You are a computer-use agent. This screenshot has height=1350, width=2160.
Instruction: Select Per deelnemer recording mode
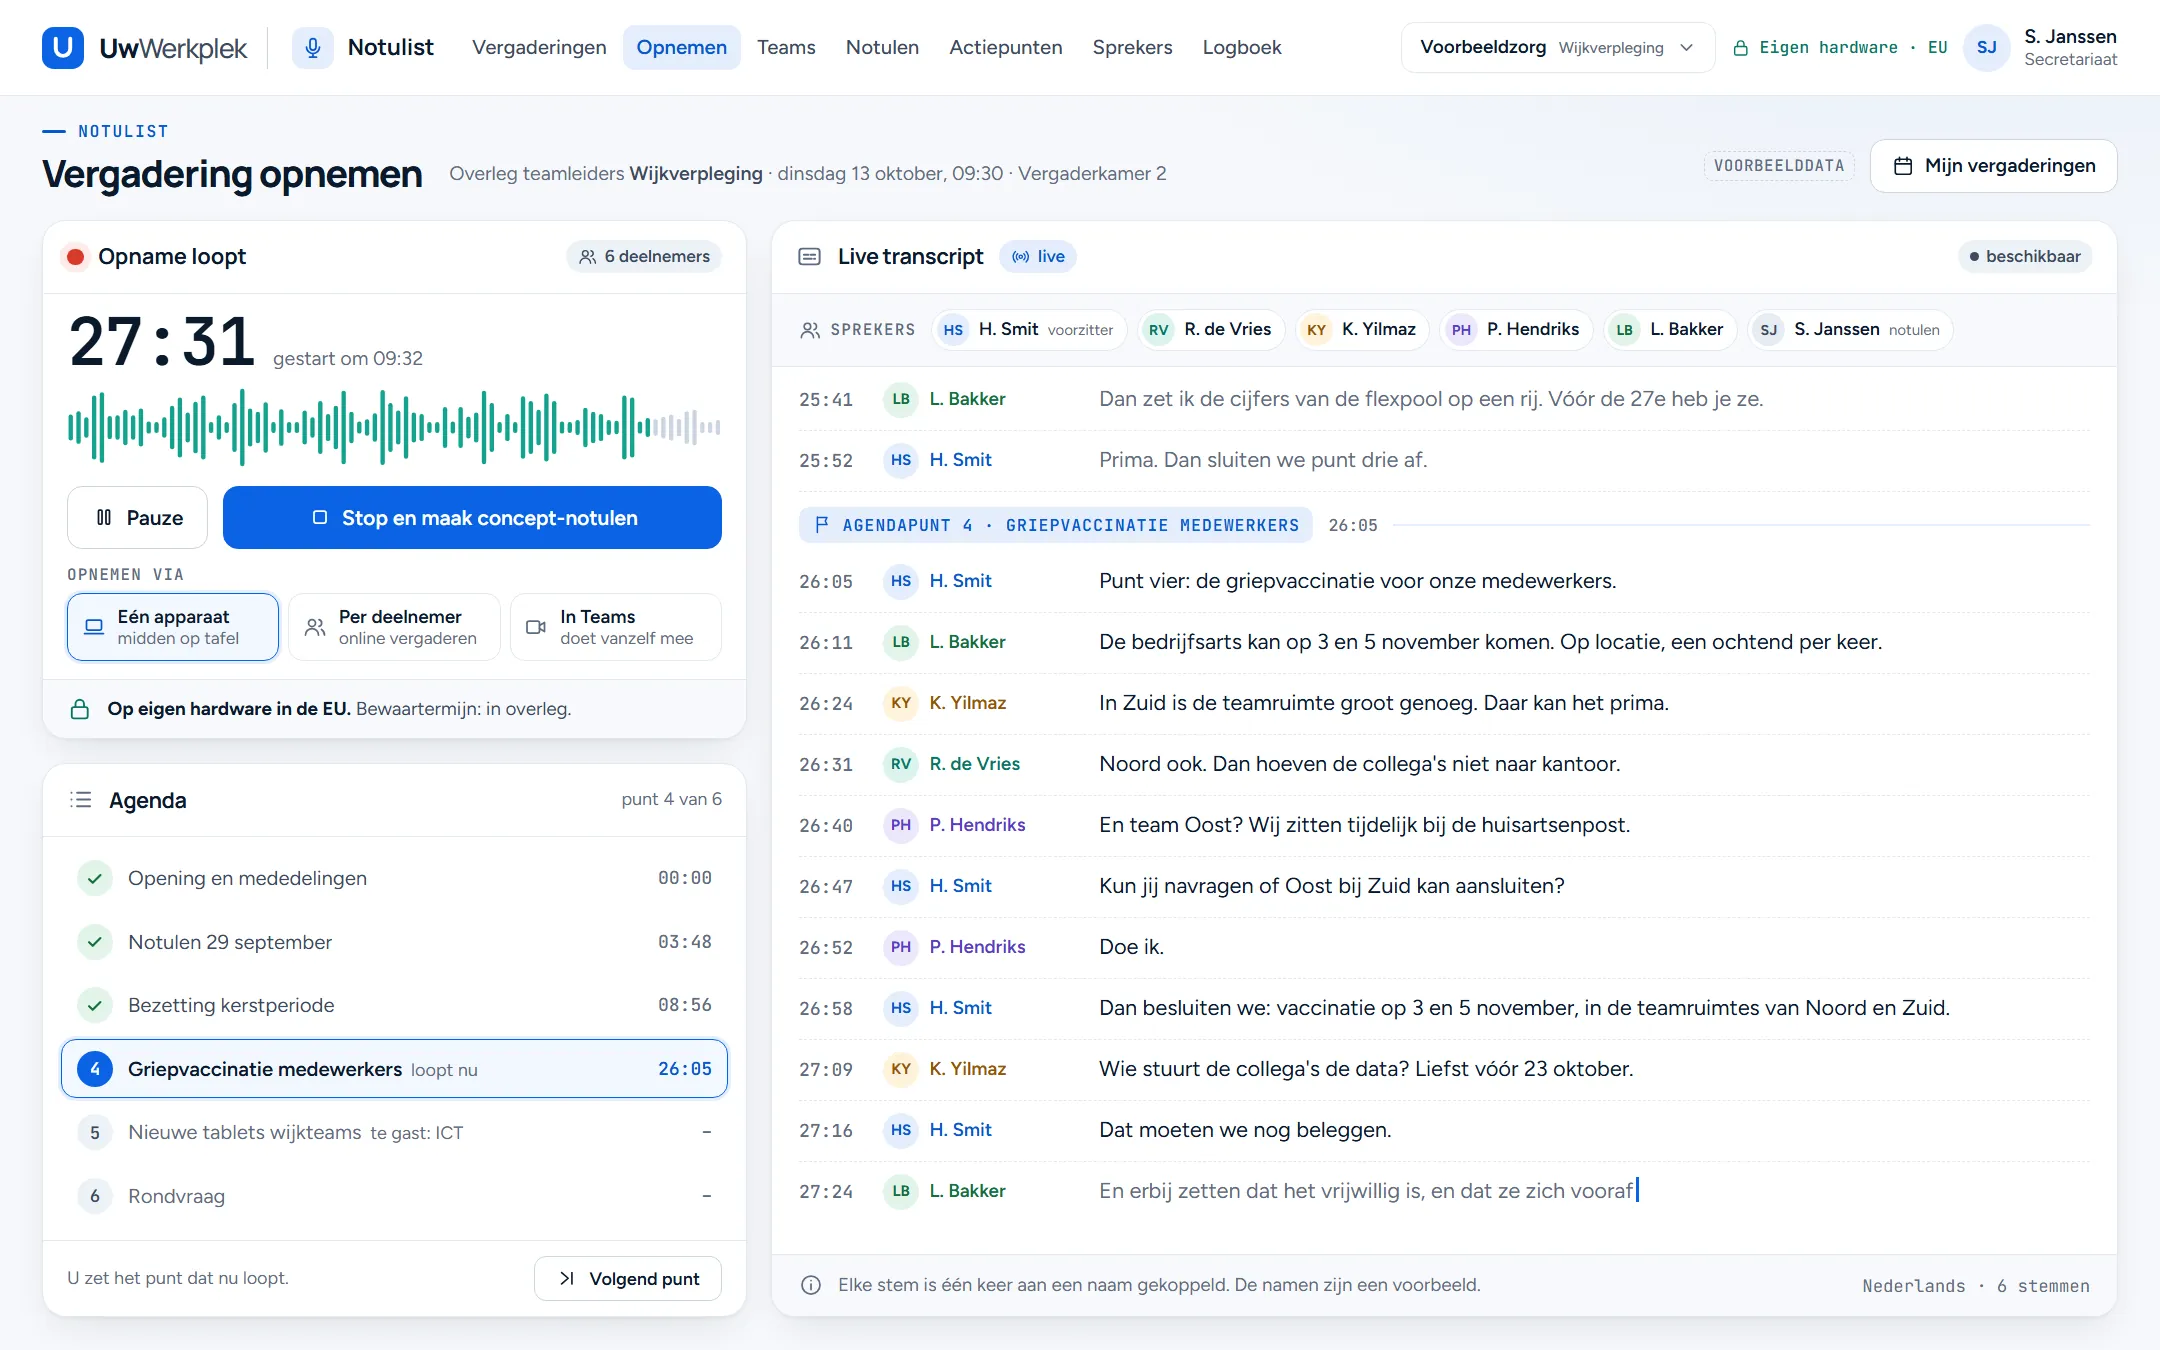coord(394,627)
